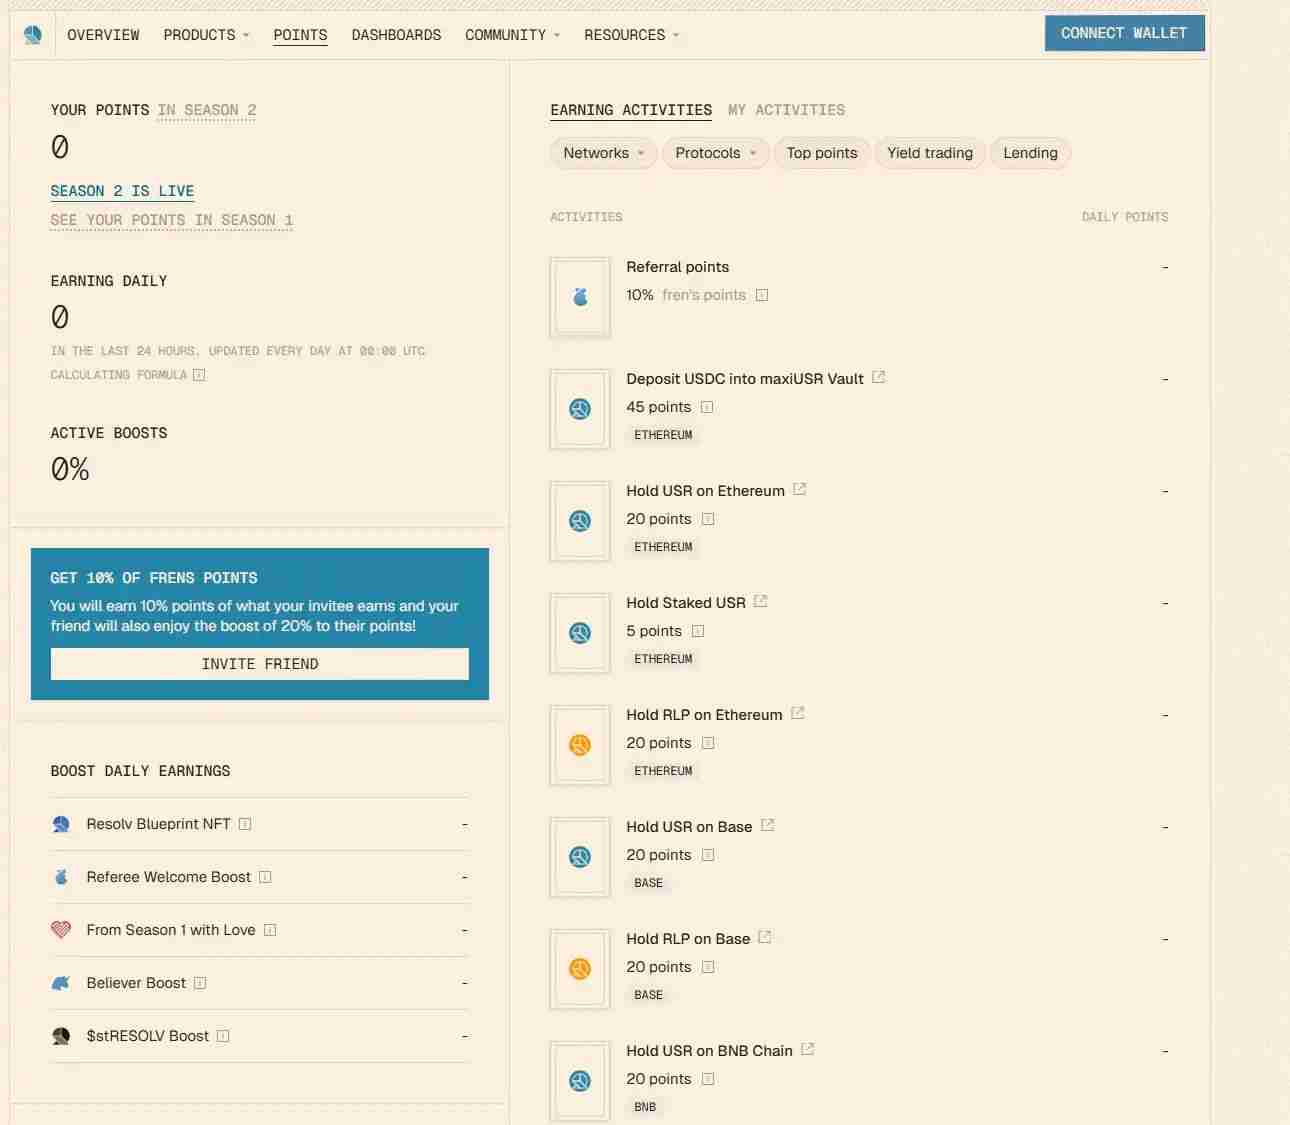Viewport: 1290px width, 1125px height.
Task: Click the Invite Friend button
Action: 260,664
